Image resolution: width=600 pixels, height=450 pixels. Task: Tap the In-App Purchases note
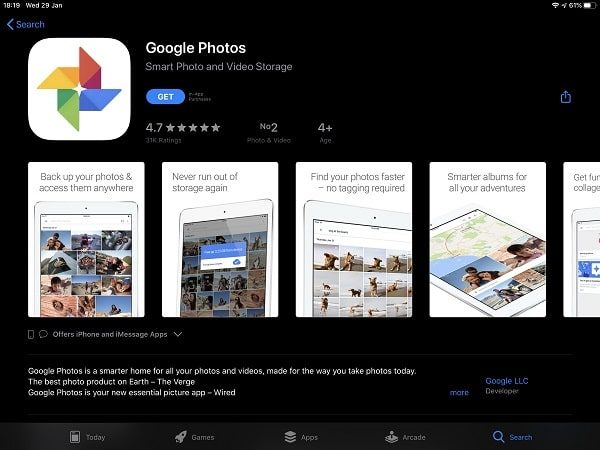(x=199, y=97)
